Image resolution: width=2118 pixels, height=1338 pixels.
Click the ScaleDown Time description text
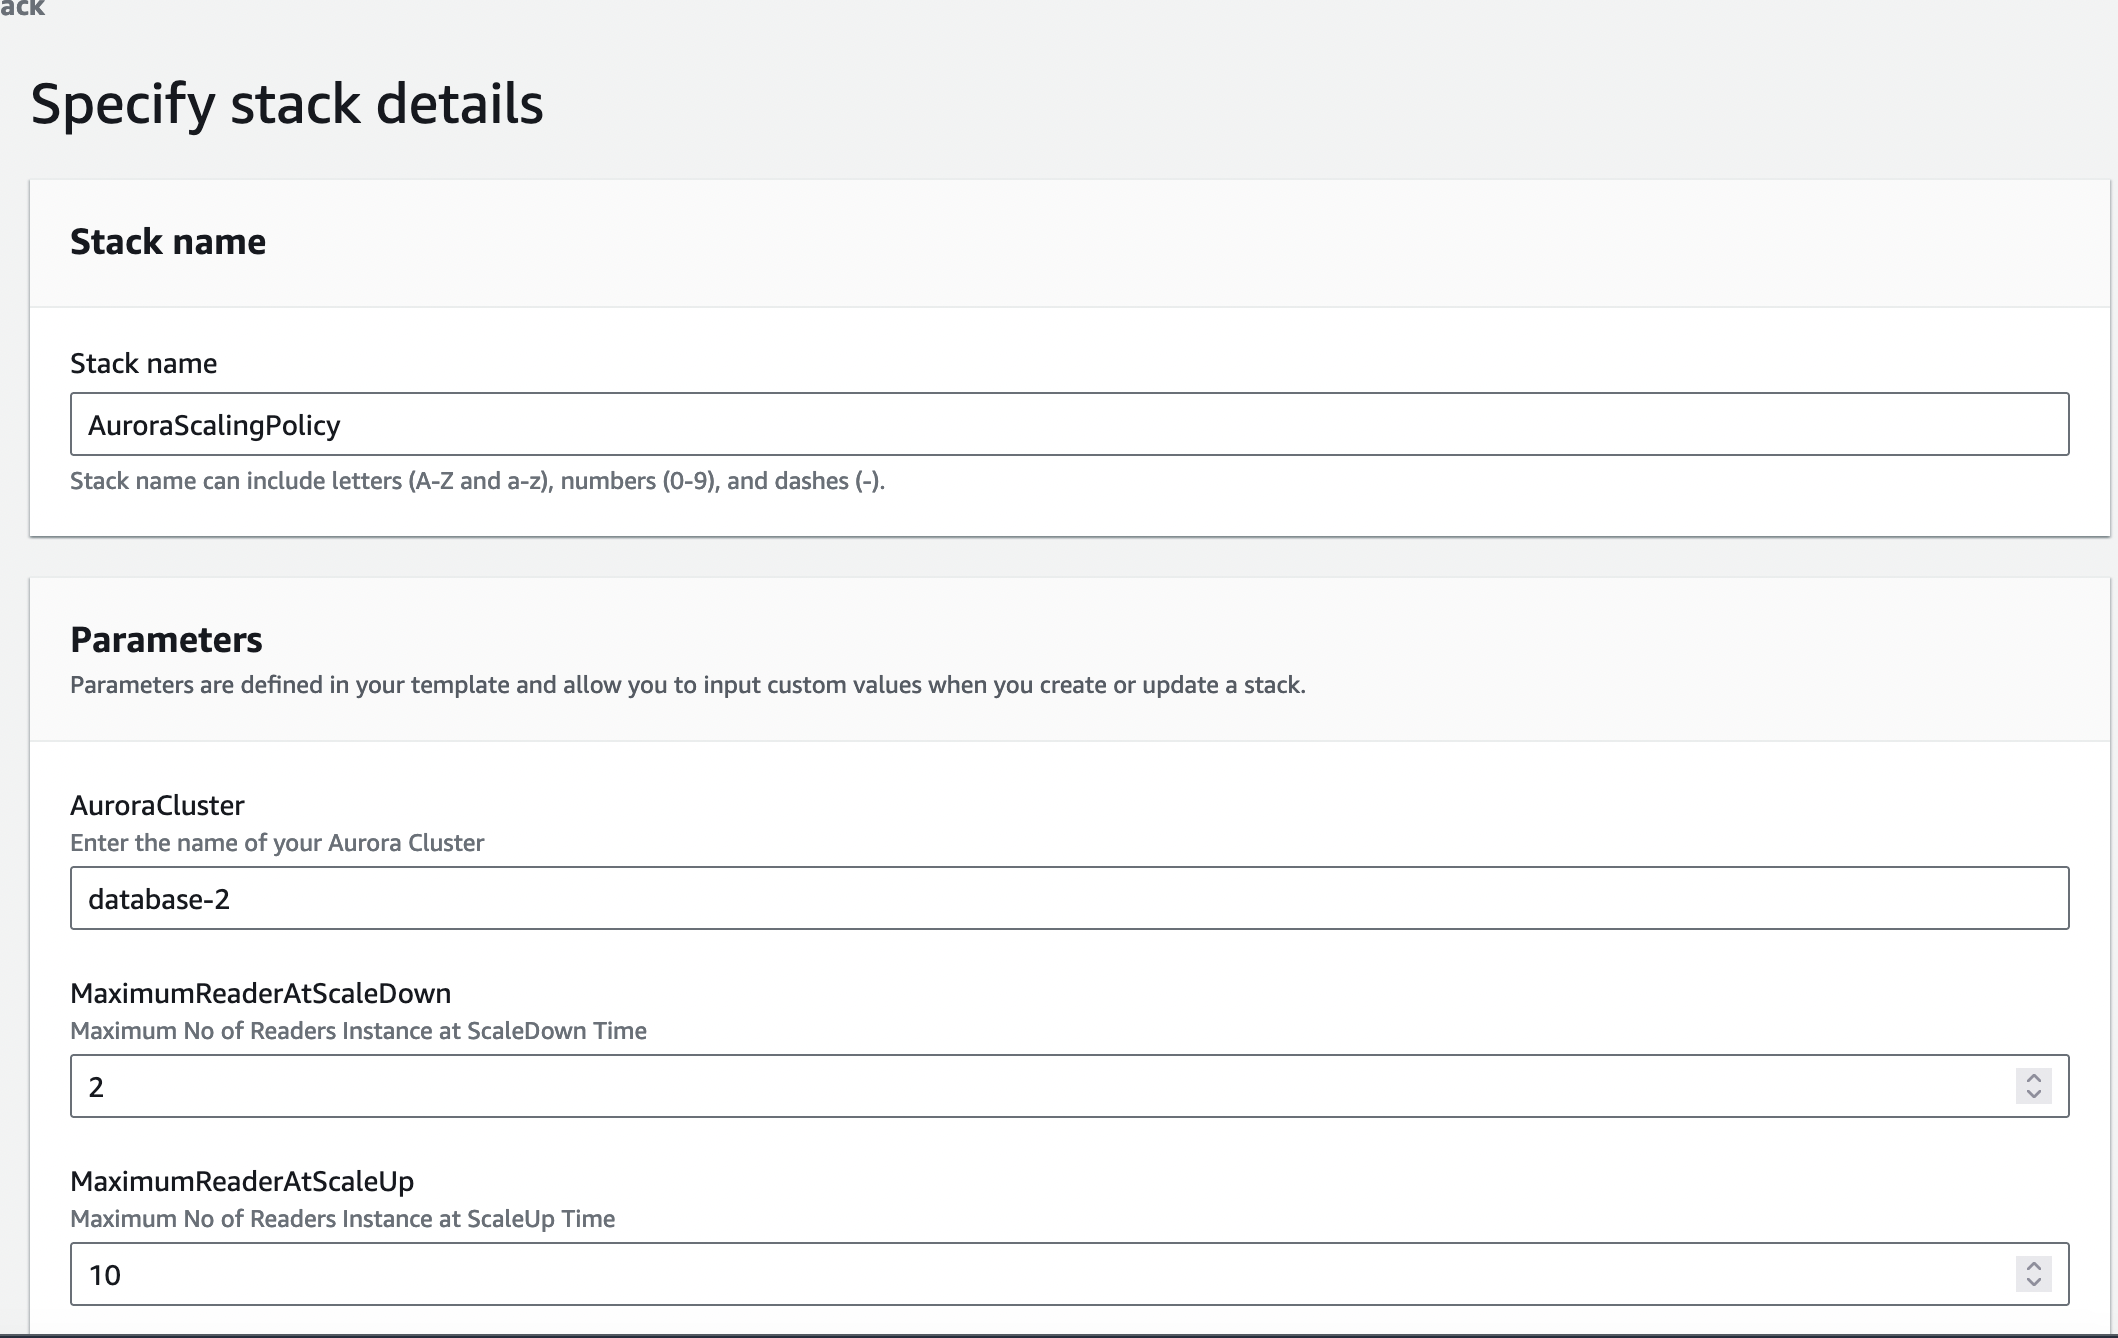click(358, 1032)
